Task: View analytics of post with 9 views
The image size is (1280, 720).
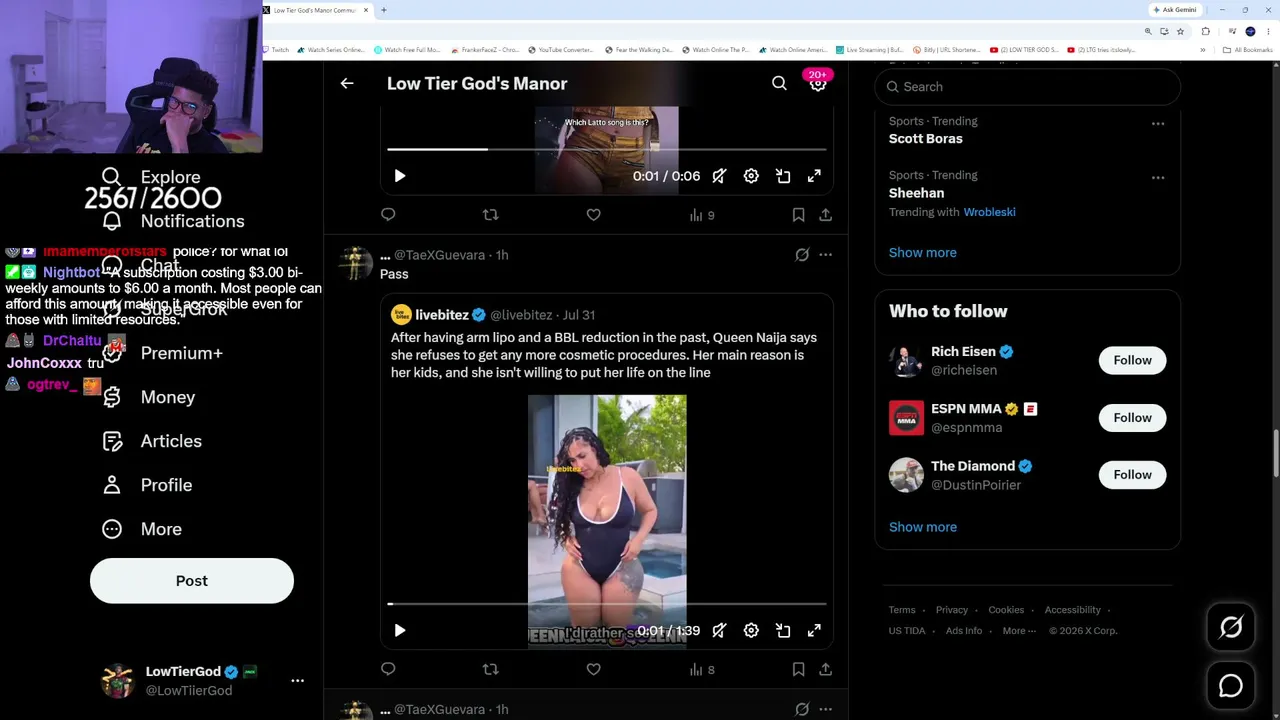Action: [701, 215]
